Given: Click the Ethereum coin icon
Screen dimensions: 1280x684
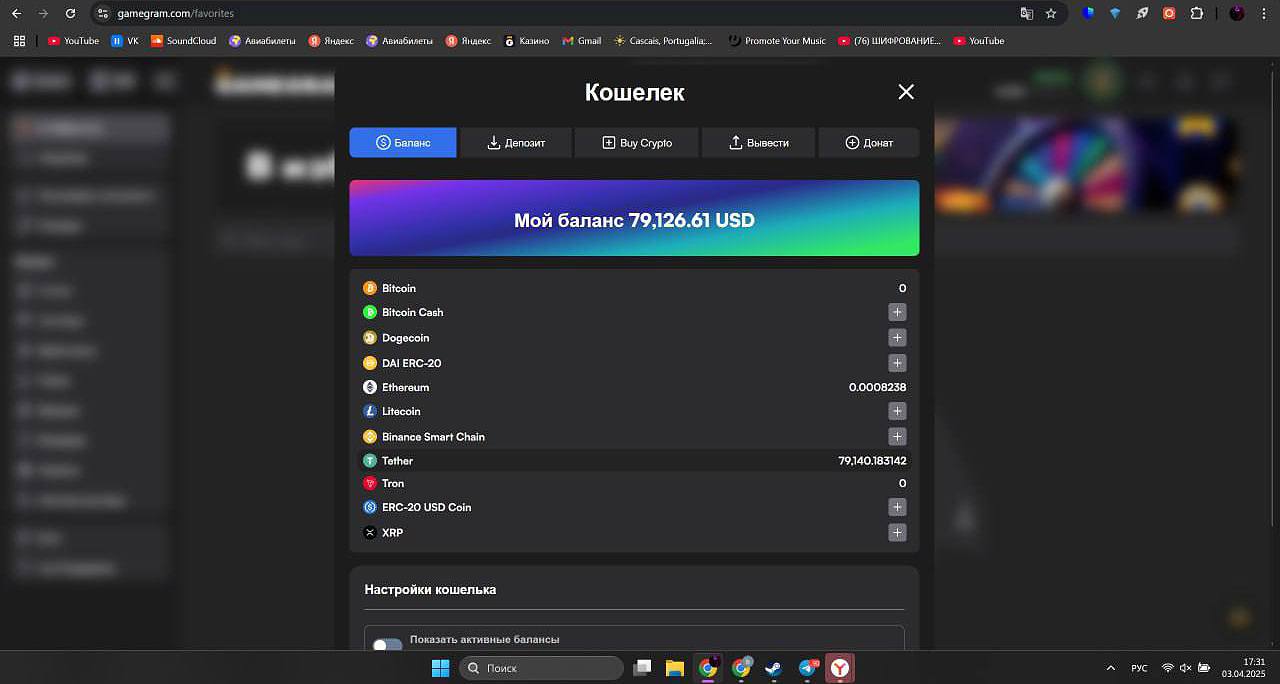Looking at the screenshot, I should (x=369, y=387).
